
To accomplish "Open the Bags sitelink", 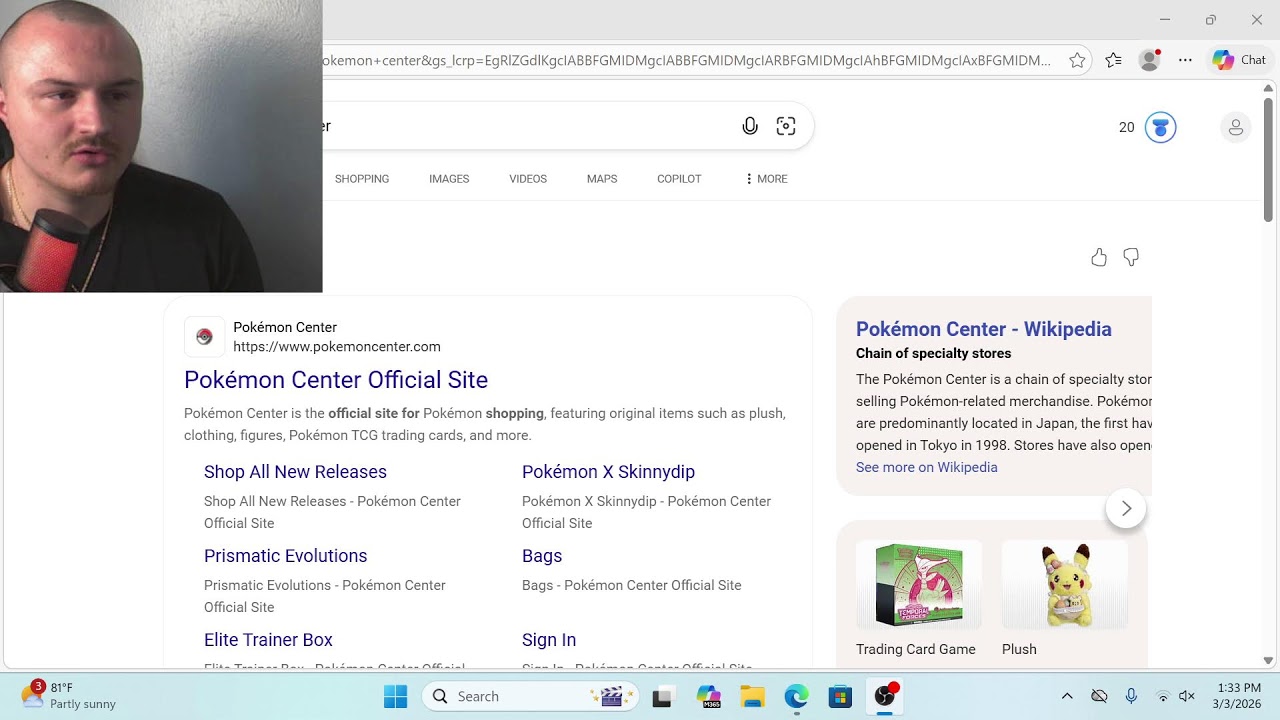I will (542, 556).
